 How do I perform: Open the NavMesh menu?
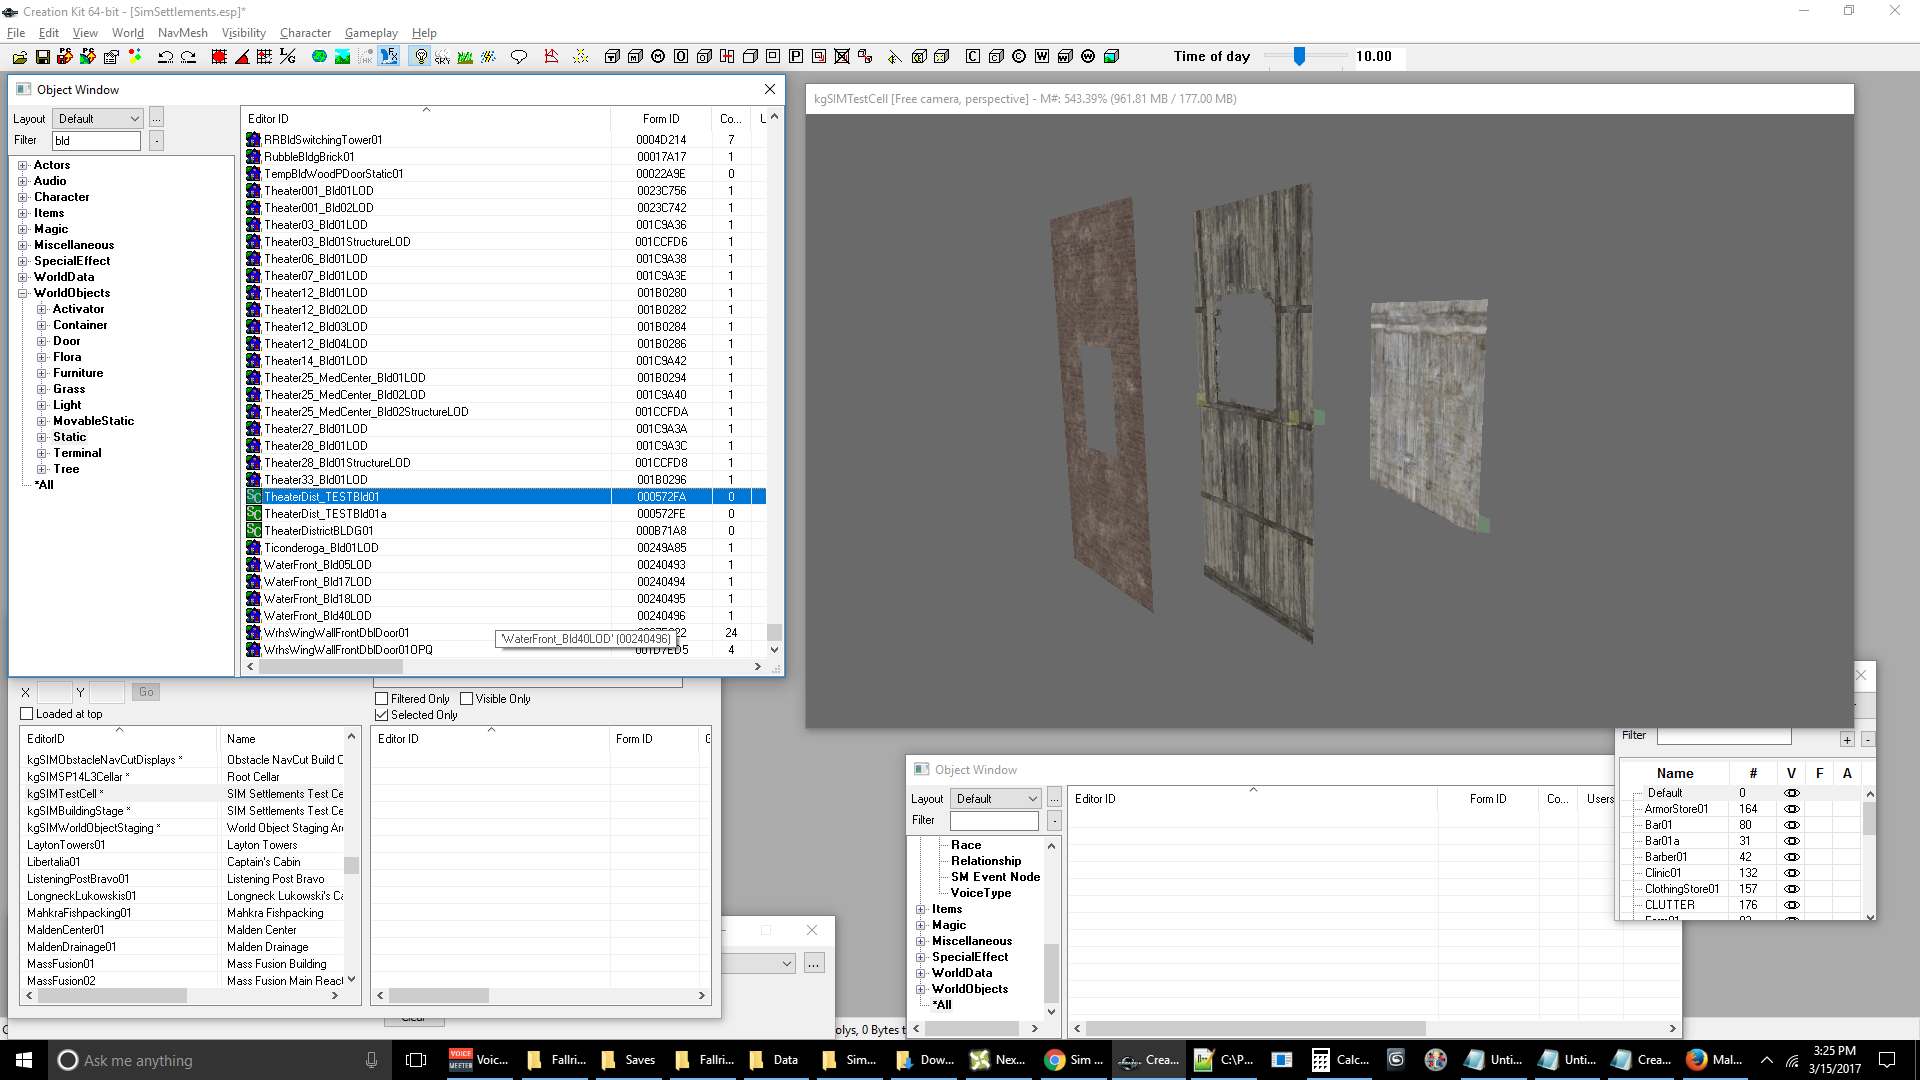pyautogui.click(x=183, y=33)
